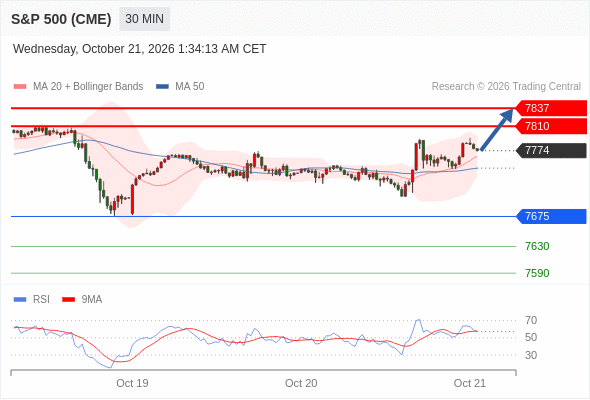Click the '9MA' legend label
Image resolution: width=590 pixels, height=400 pixels.
click(92, 300)
